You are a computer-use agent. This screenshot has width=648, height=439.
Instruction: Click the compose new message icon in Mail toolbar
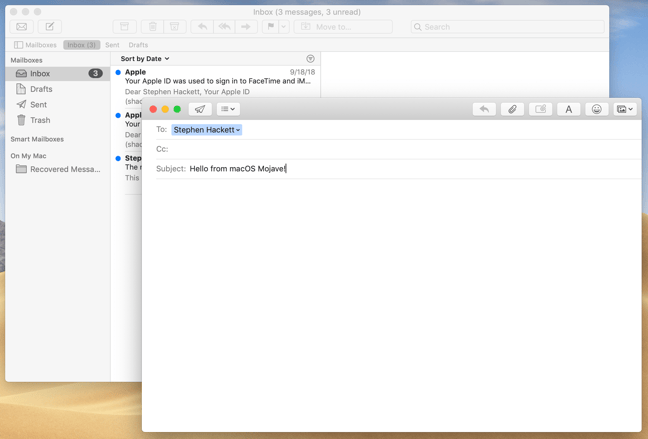50,27
